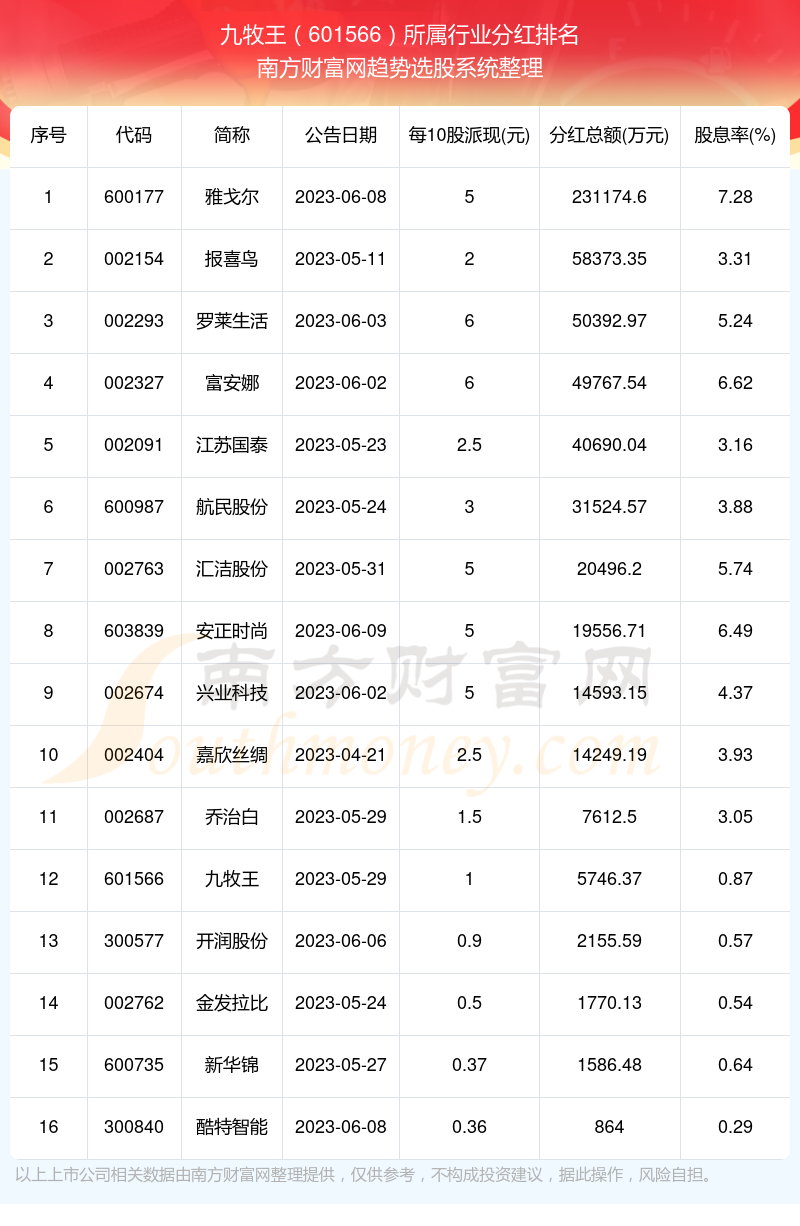Click 九牧王 in row 12
This screenshot has height=1226, width=800.
pyautogui.click(x=232, y=879)
